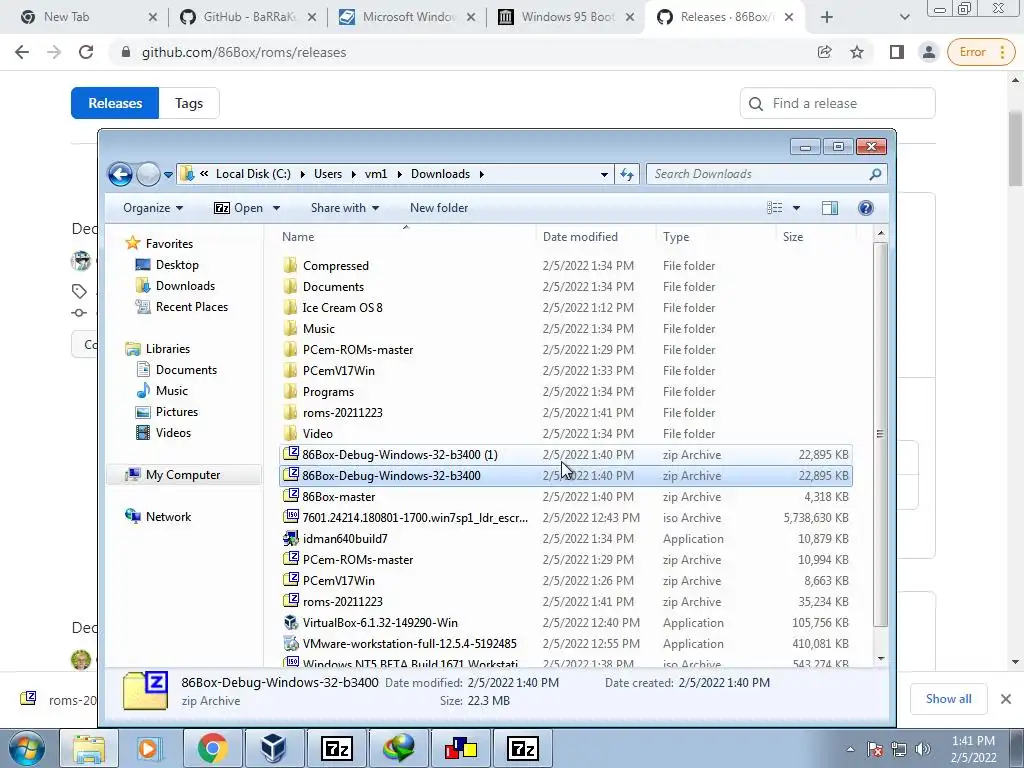
Task: Expand the Downloads breadcrumb arrow
Action: pos(482,174)
